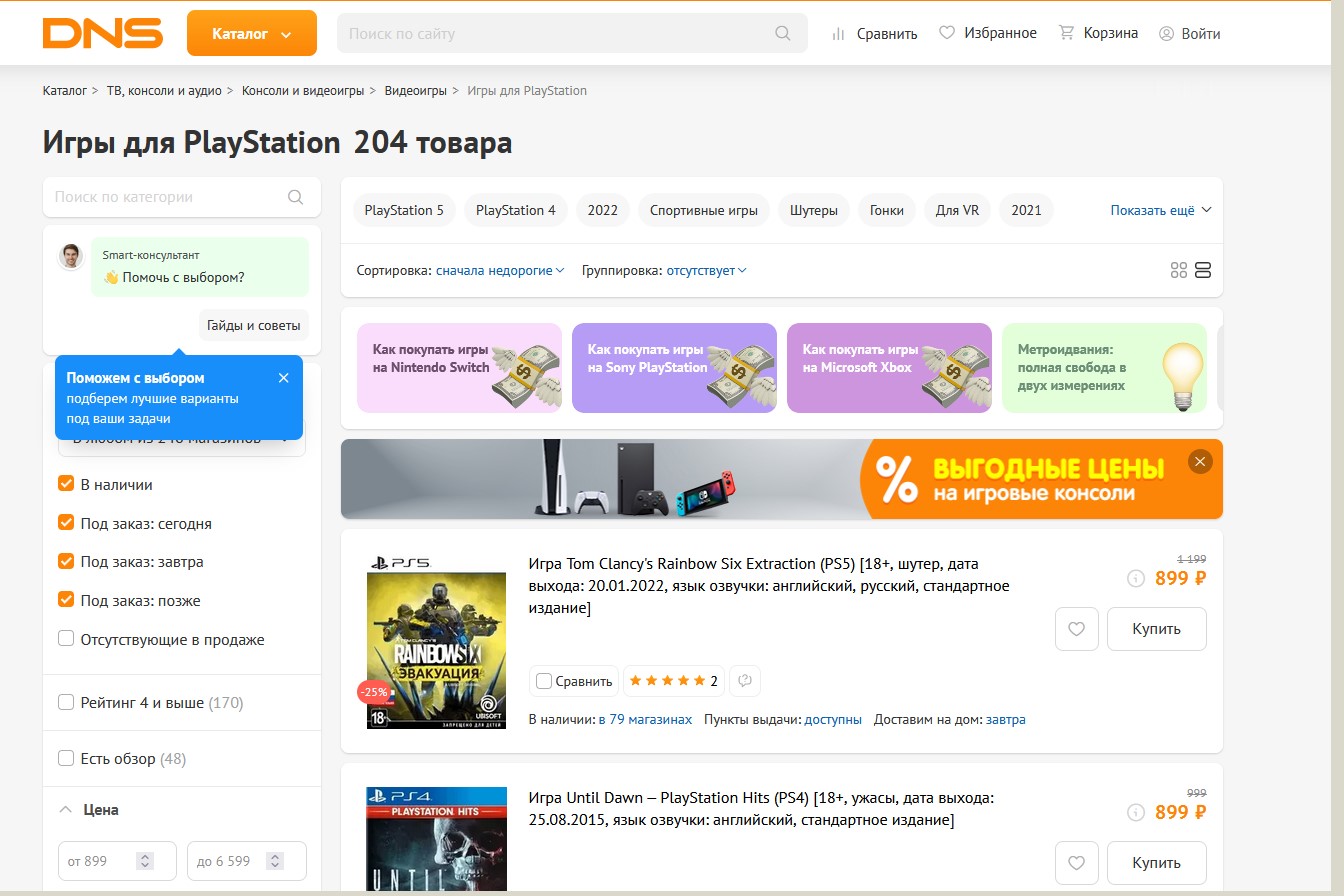Go to Видеоигры breadcrumb
Viewport: 1344px width, 896px height.
point(415,90)
